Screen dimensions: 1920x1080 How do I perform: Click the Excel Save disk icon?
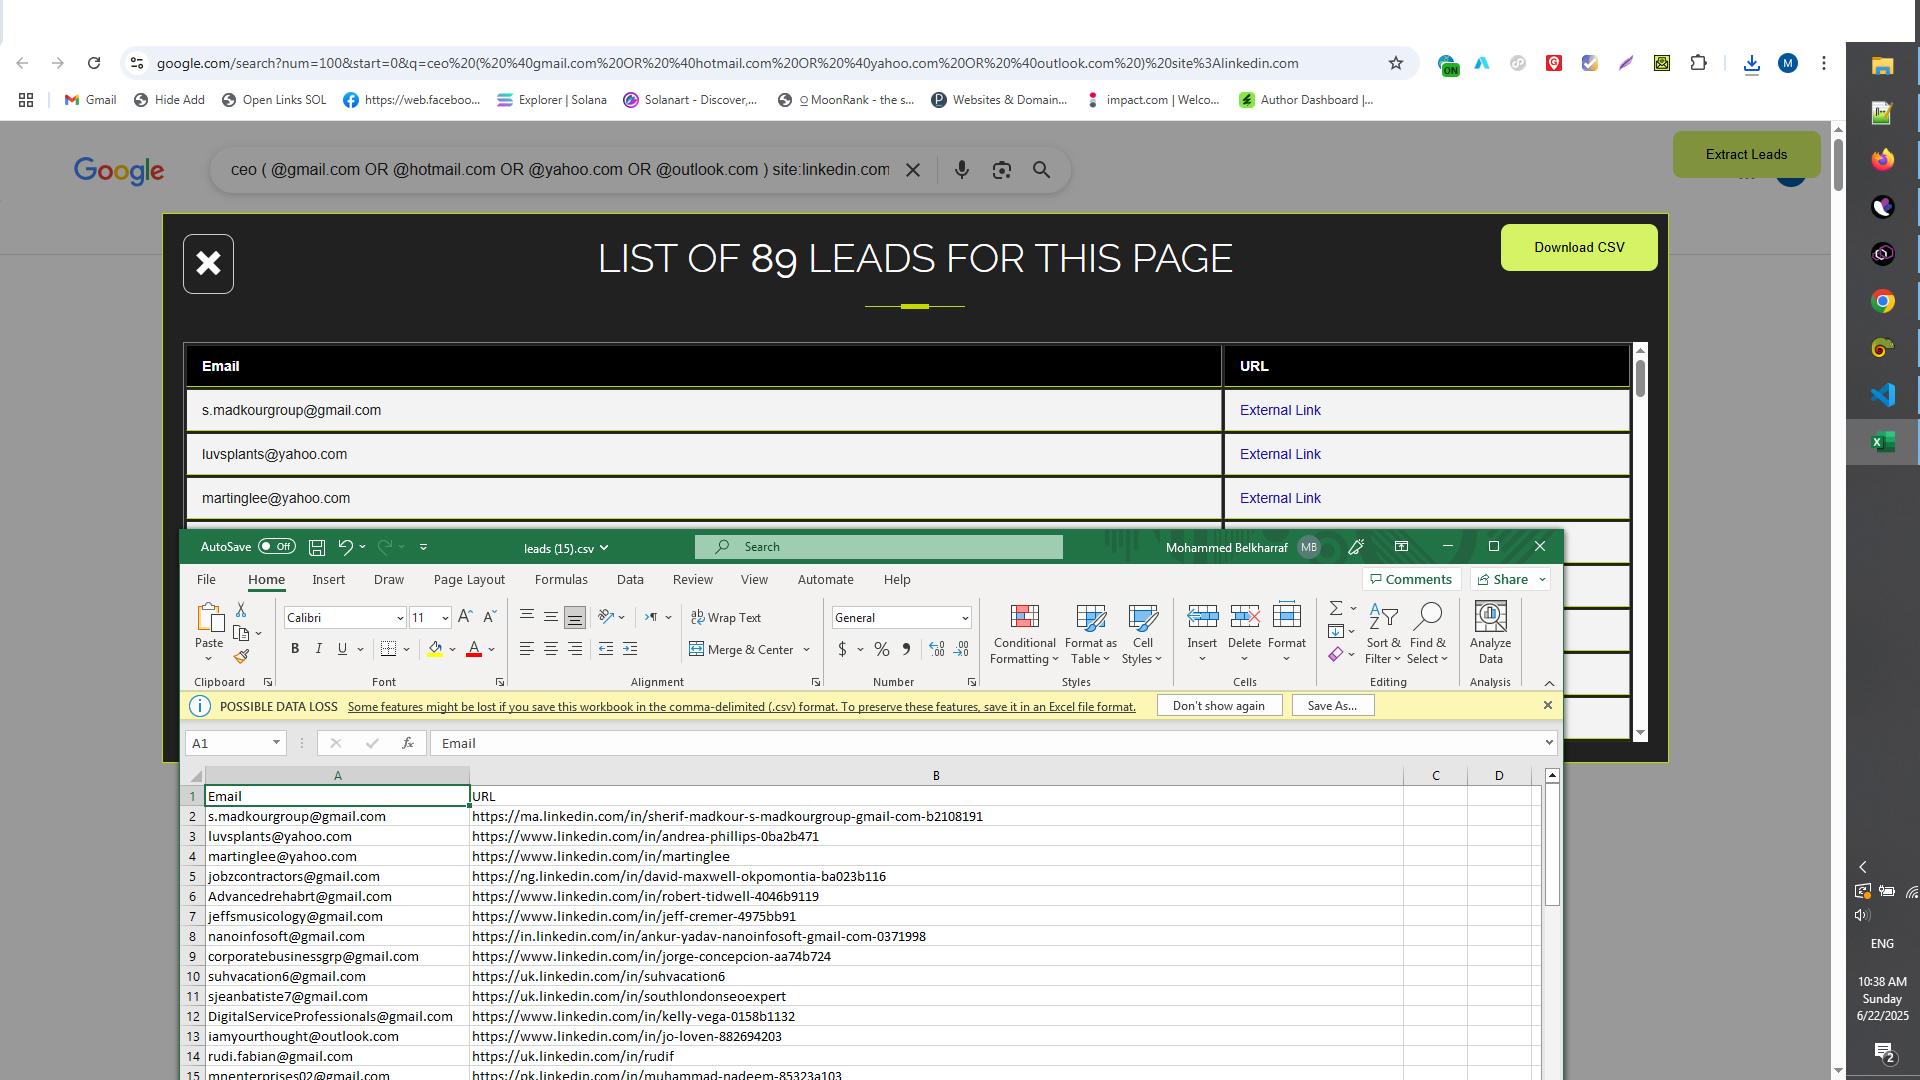coord(317,547)
